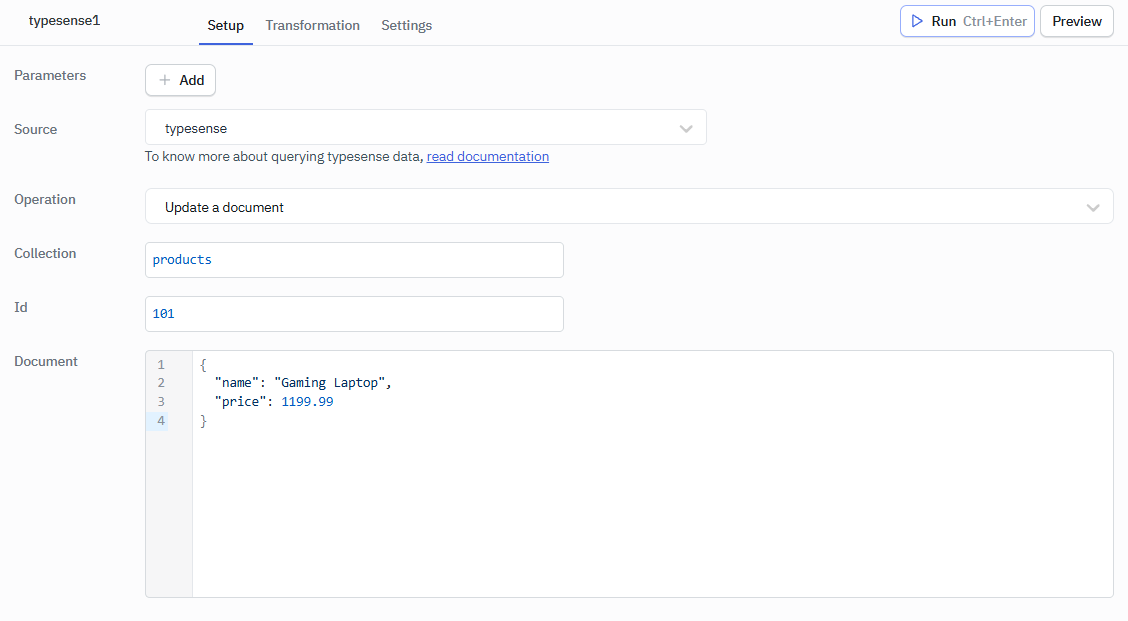Switch to the Setup tab

click(x=225, y=25)
